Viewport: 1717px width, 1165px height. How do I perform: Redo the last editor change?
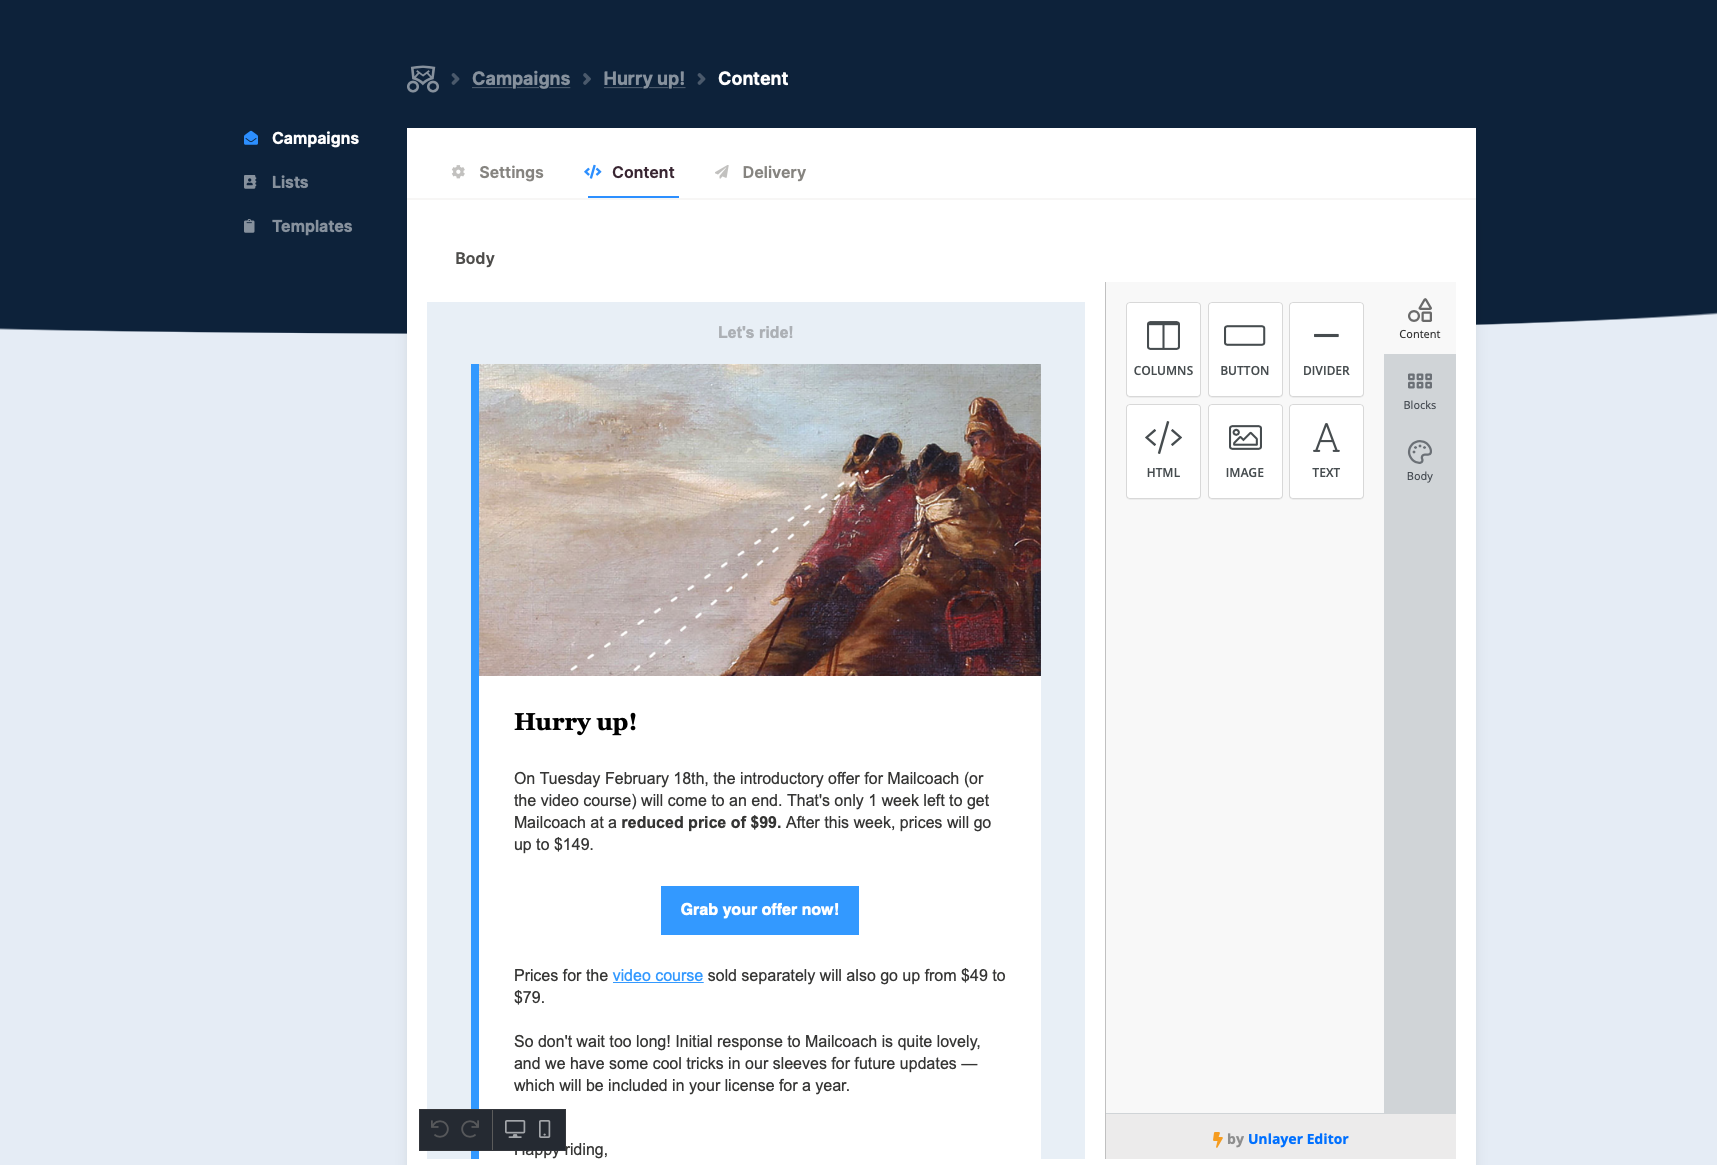tap(471, 1129)
